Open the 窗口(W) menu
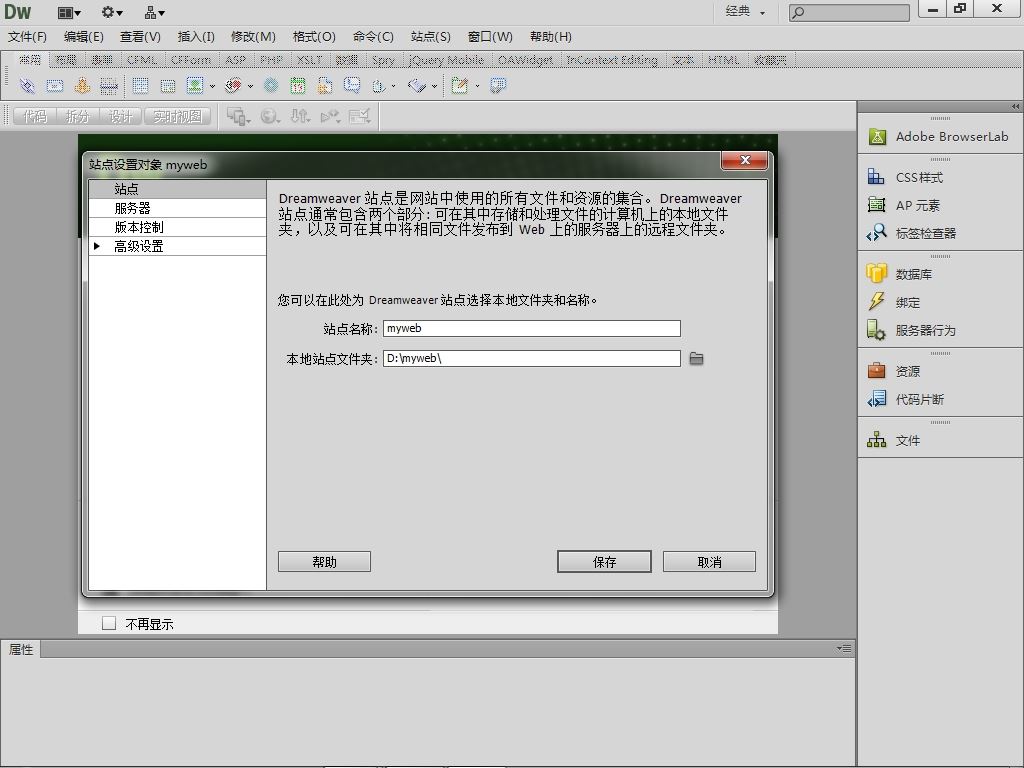 490,37
